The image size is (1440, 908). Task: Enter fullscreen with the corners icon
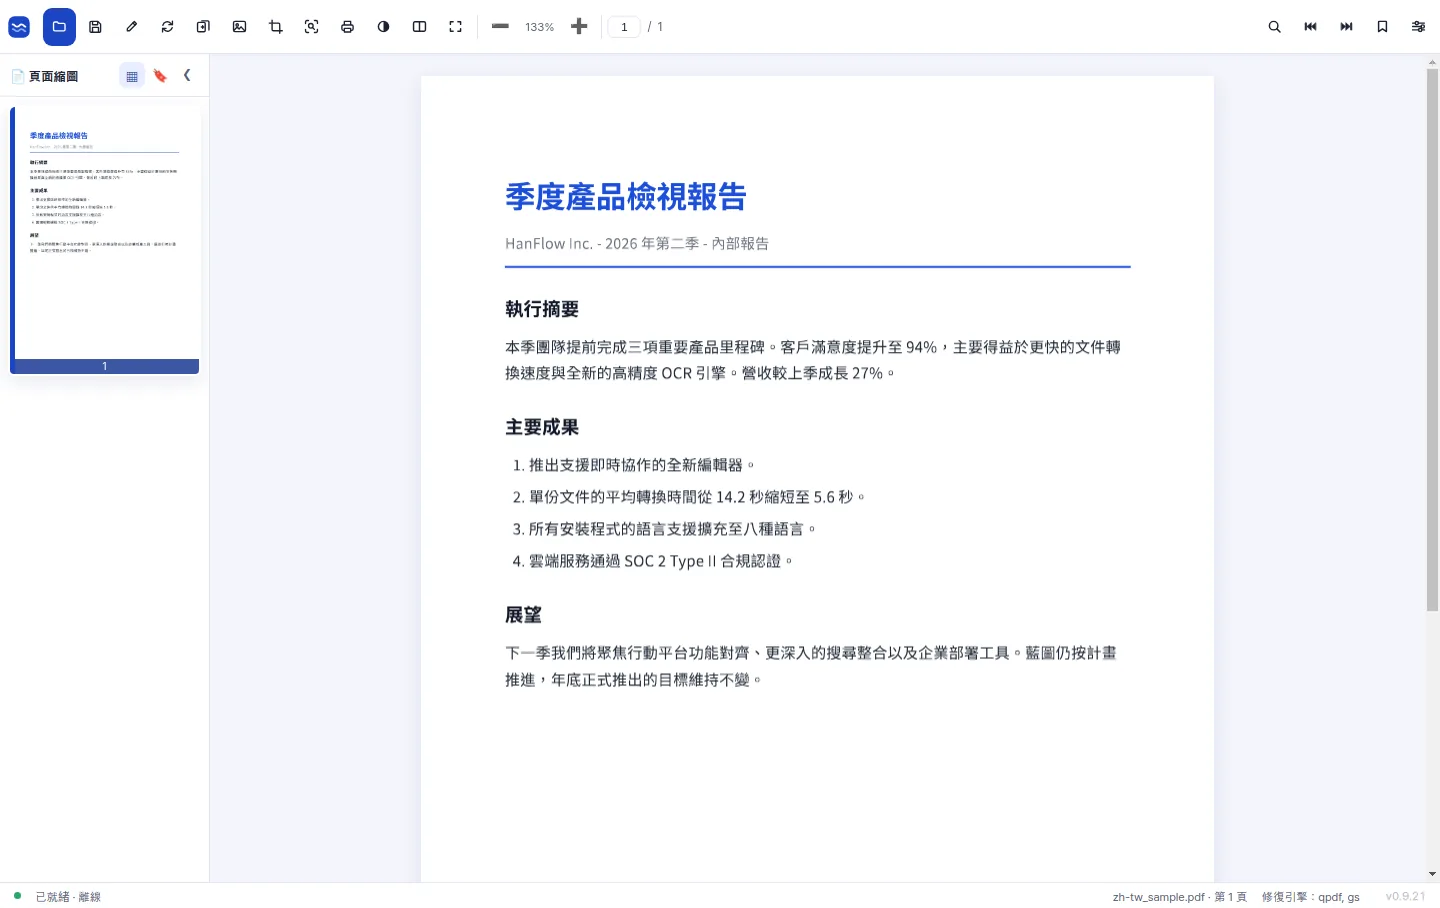456,27
